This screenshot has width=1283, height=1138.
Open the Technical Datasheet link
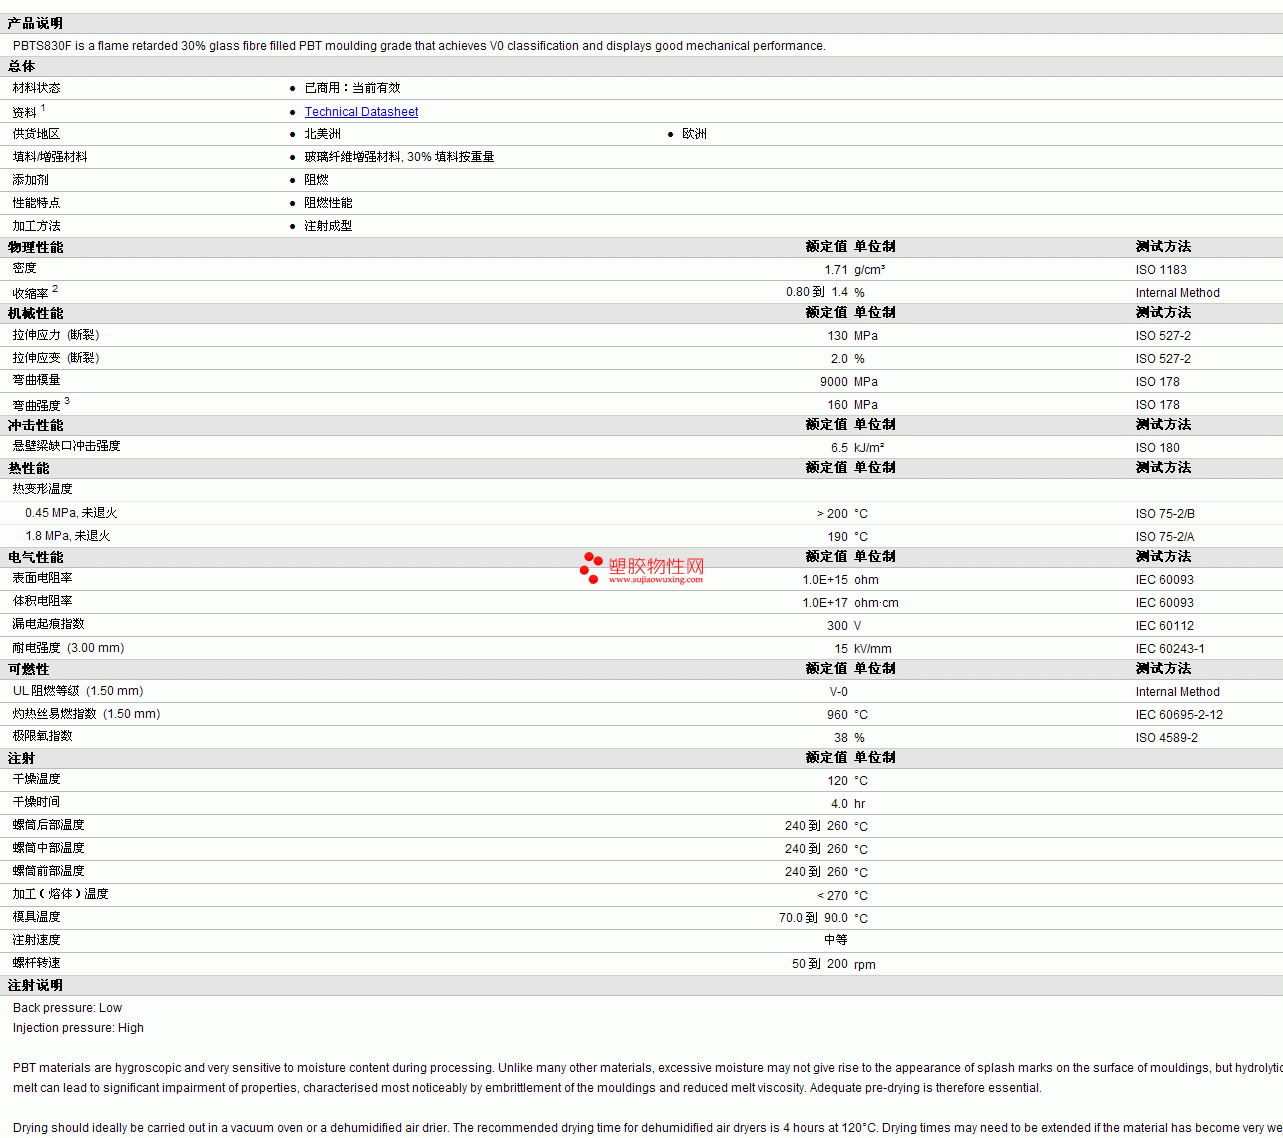(x=361, y=112)
